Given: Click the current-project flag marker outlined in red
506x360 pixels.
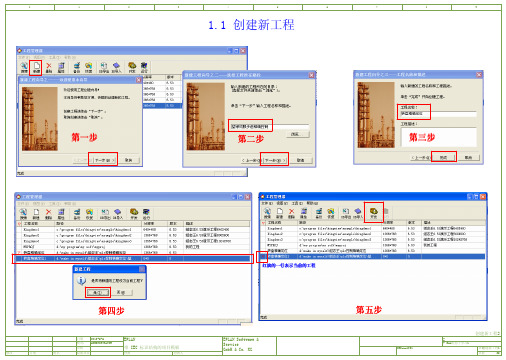Looking at the screenshot, I should [262, 257].
